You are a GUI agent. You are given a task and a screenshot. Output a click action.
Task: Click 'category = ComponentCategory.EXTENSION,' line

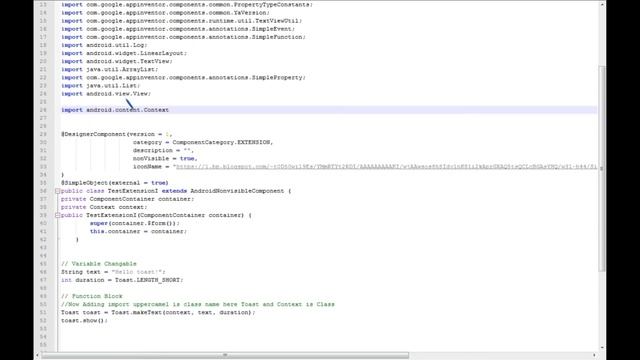[203, 142]
